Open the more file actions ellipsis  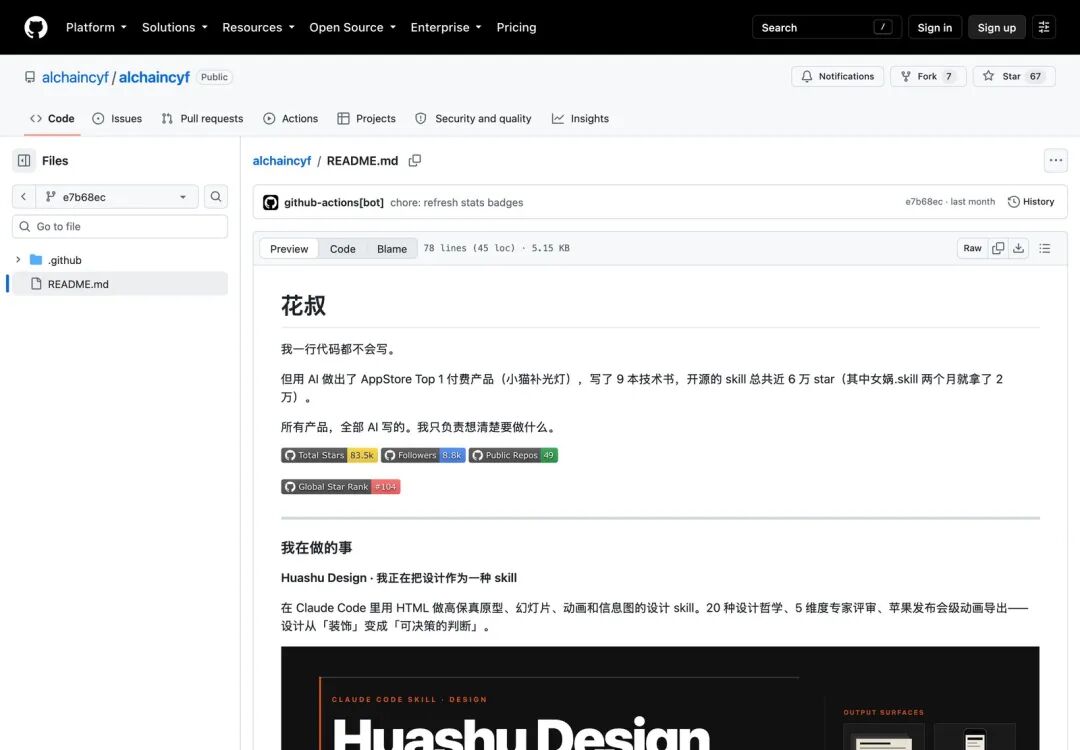tap(1055, 160)
